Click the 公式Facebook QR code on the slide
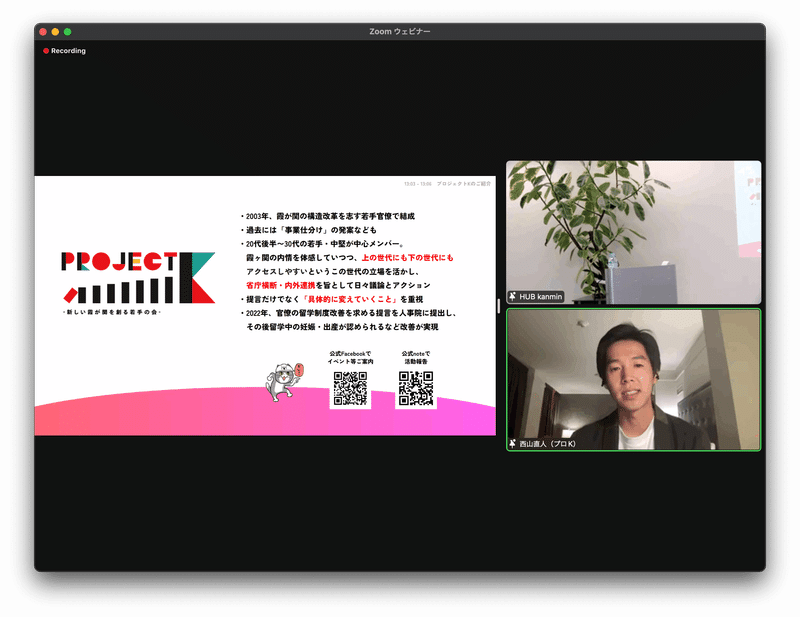The image size is (800, 617). [x=350, y=388]
